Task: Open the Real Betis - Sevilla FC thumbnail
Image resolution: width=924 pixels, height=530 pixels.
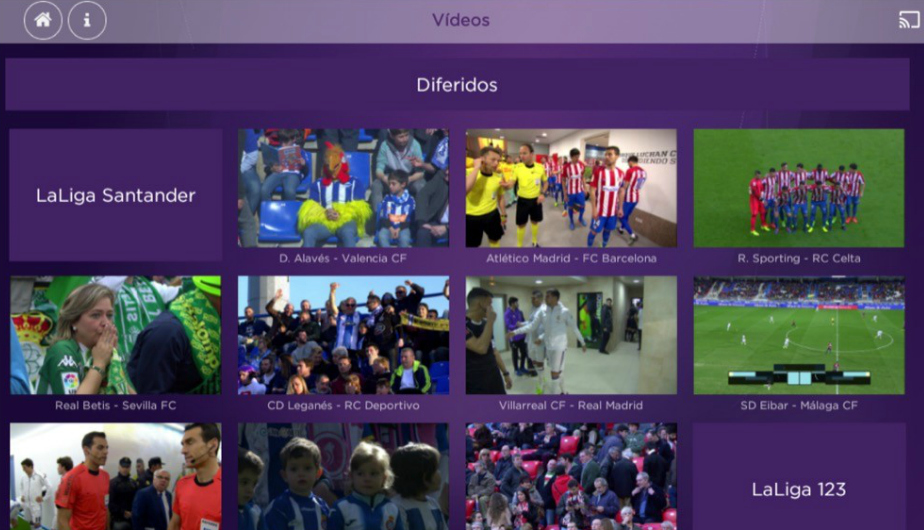Action: click(116, 335)
